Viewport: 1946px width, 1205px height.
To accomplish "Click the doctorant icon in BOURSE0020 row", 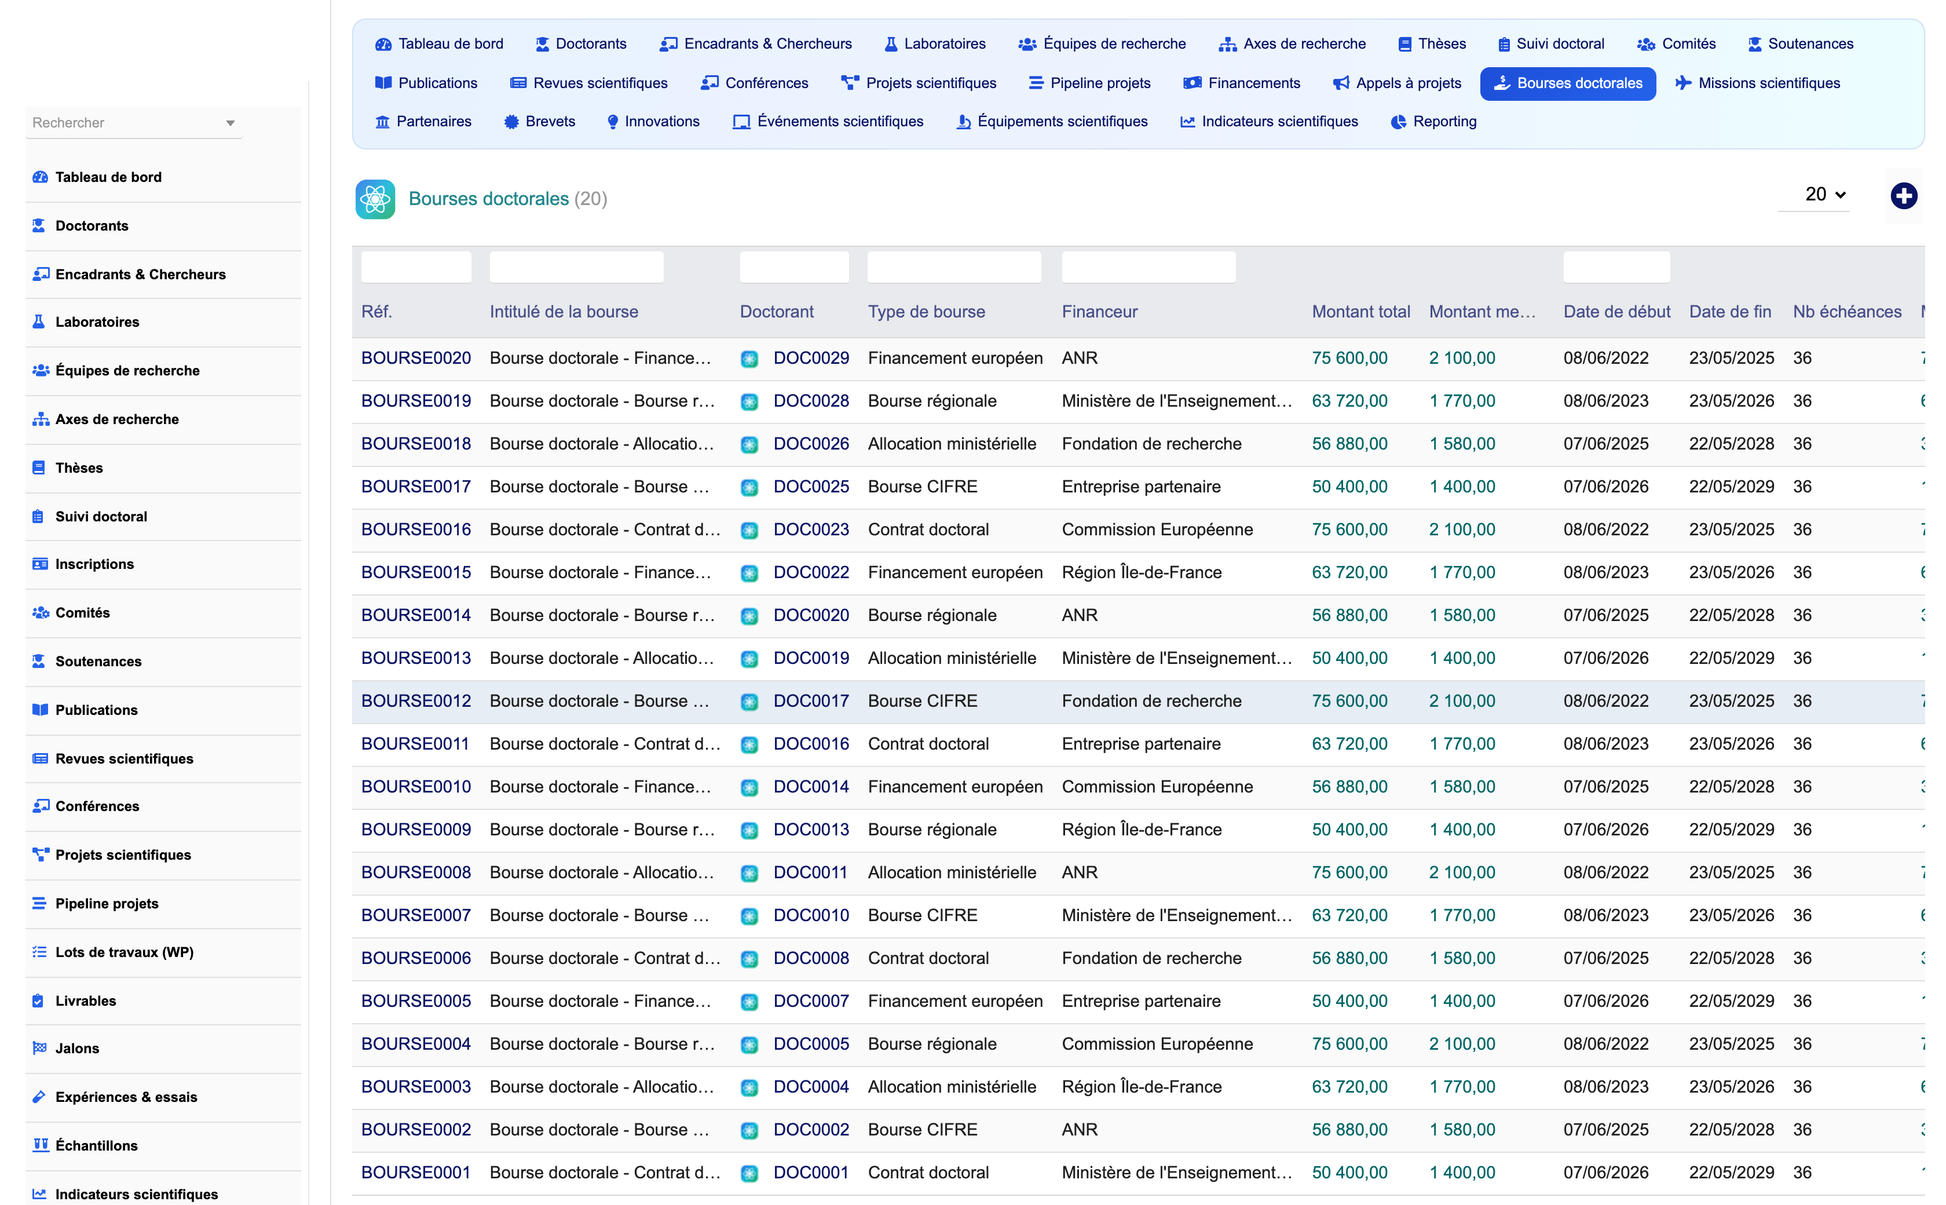I will 749,359.
